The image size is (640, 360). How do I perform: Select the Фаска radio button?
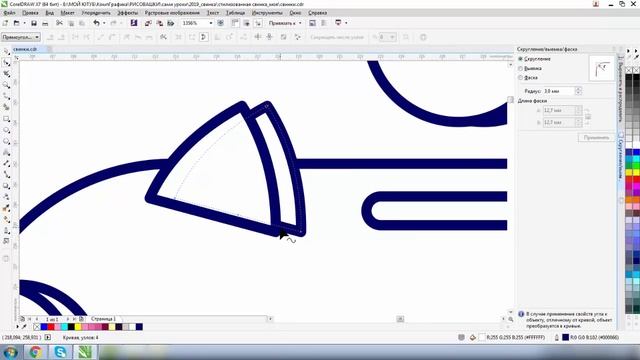click(520, 77)
